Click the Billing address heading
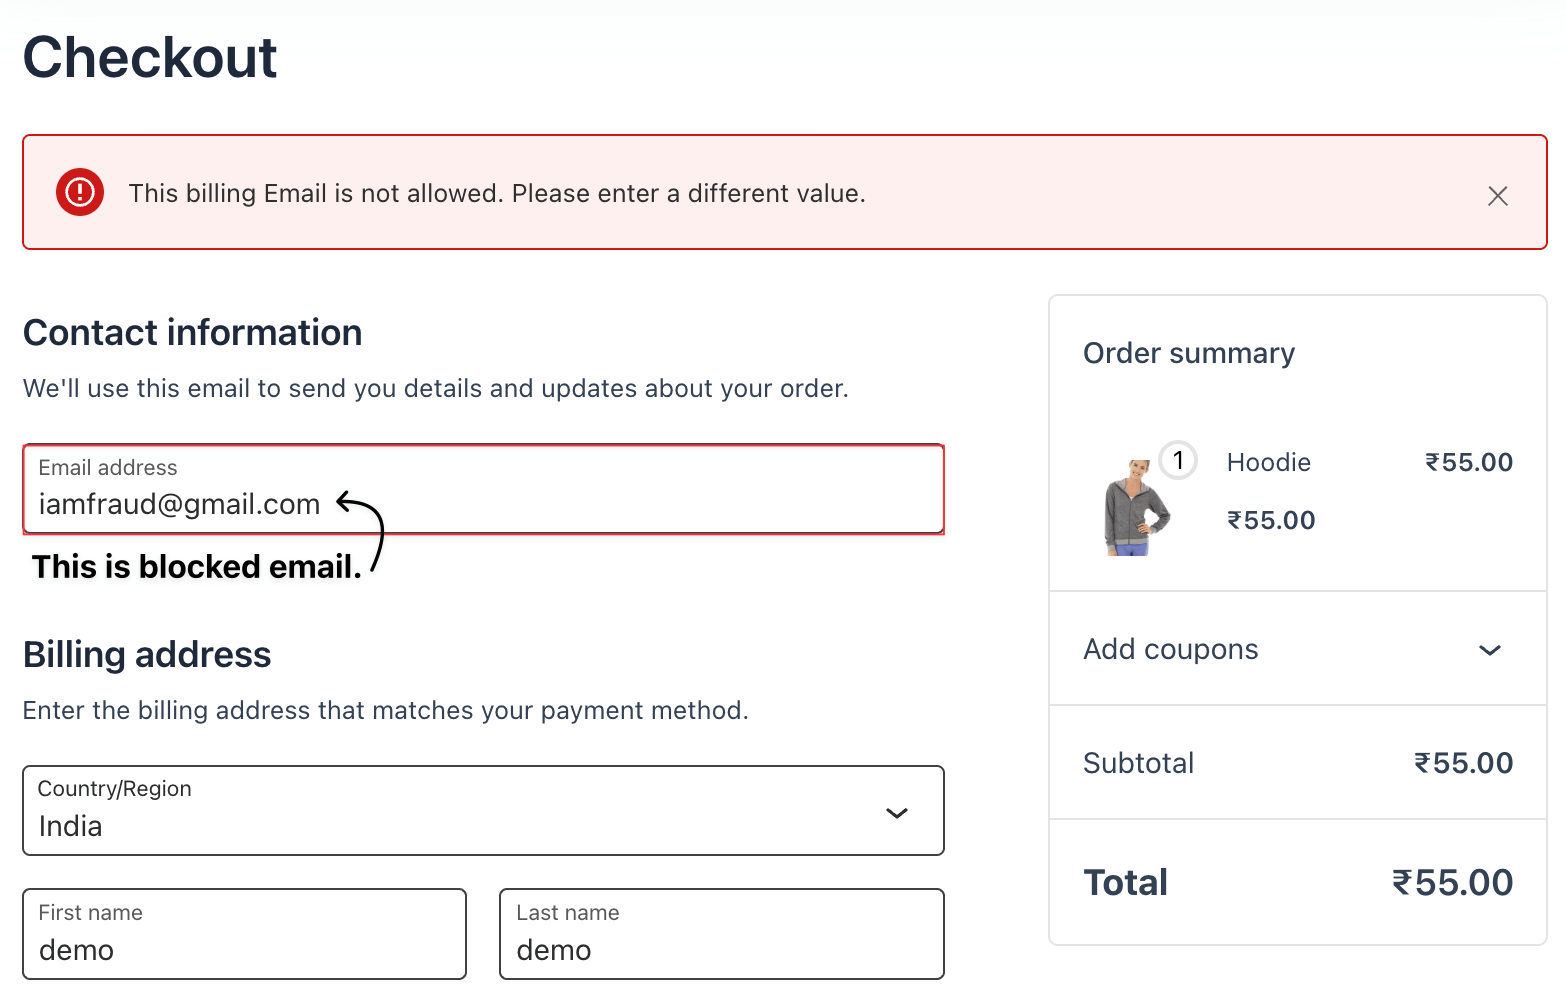 (x=147, y=655)
